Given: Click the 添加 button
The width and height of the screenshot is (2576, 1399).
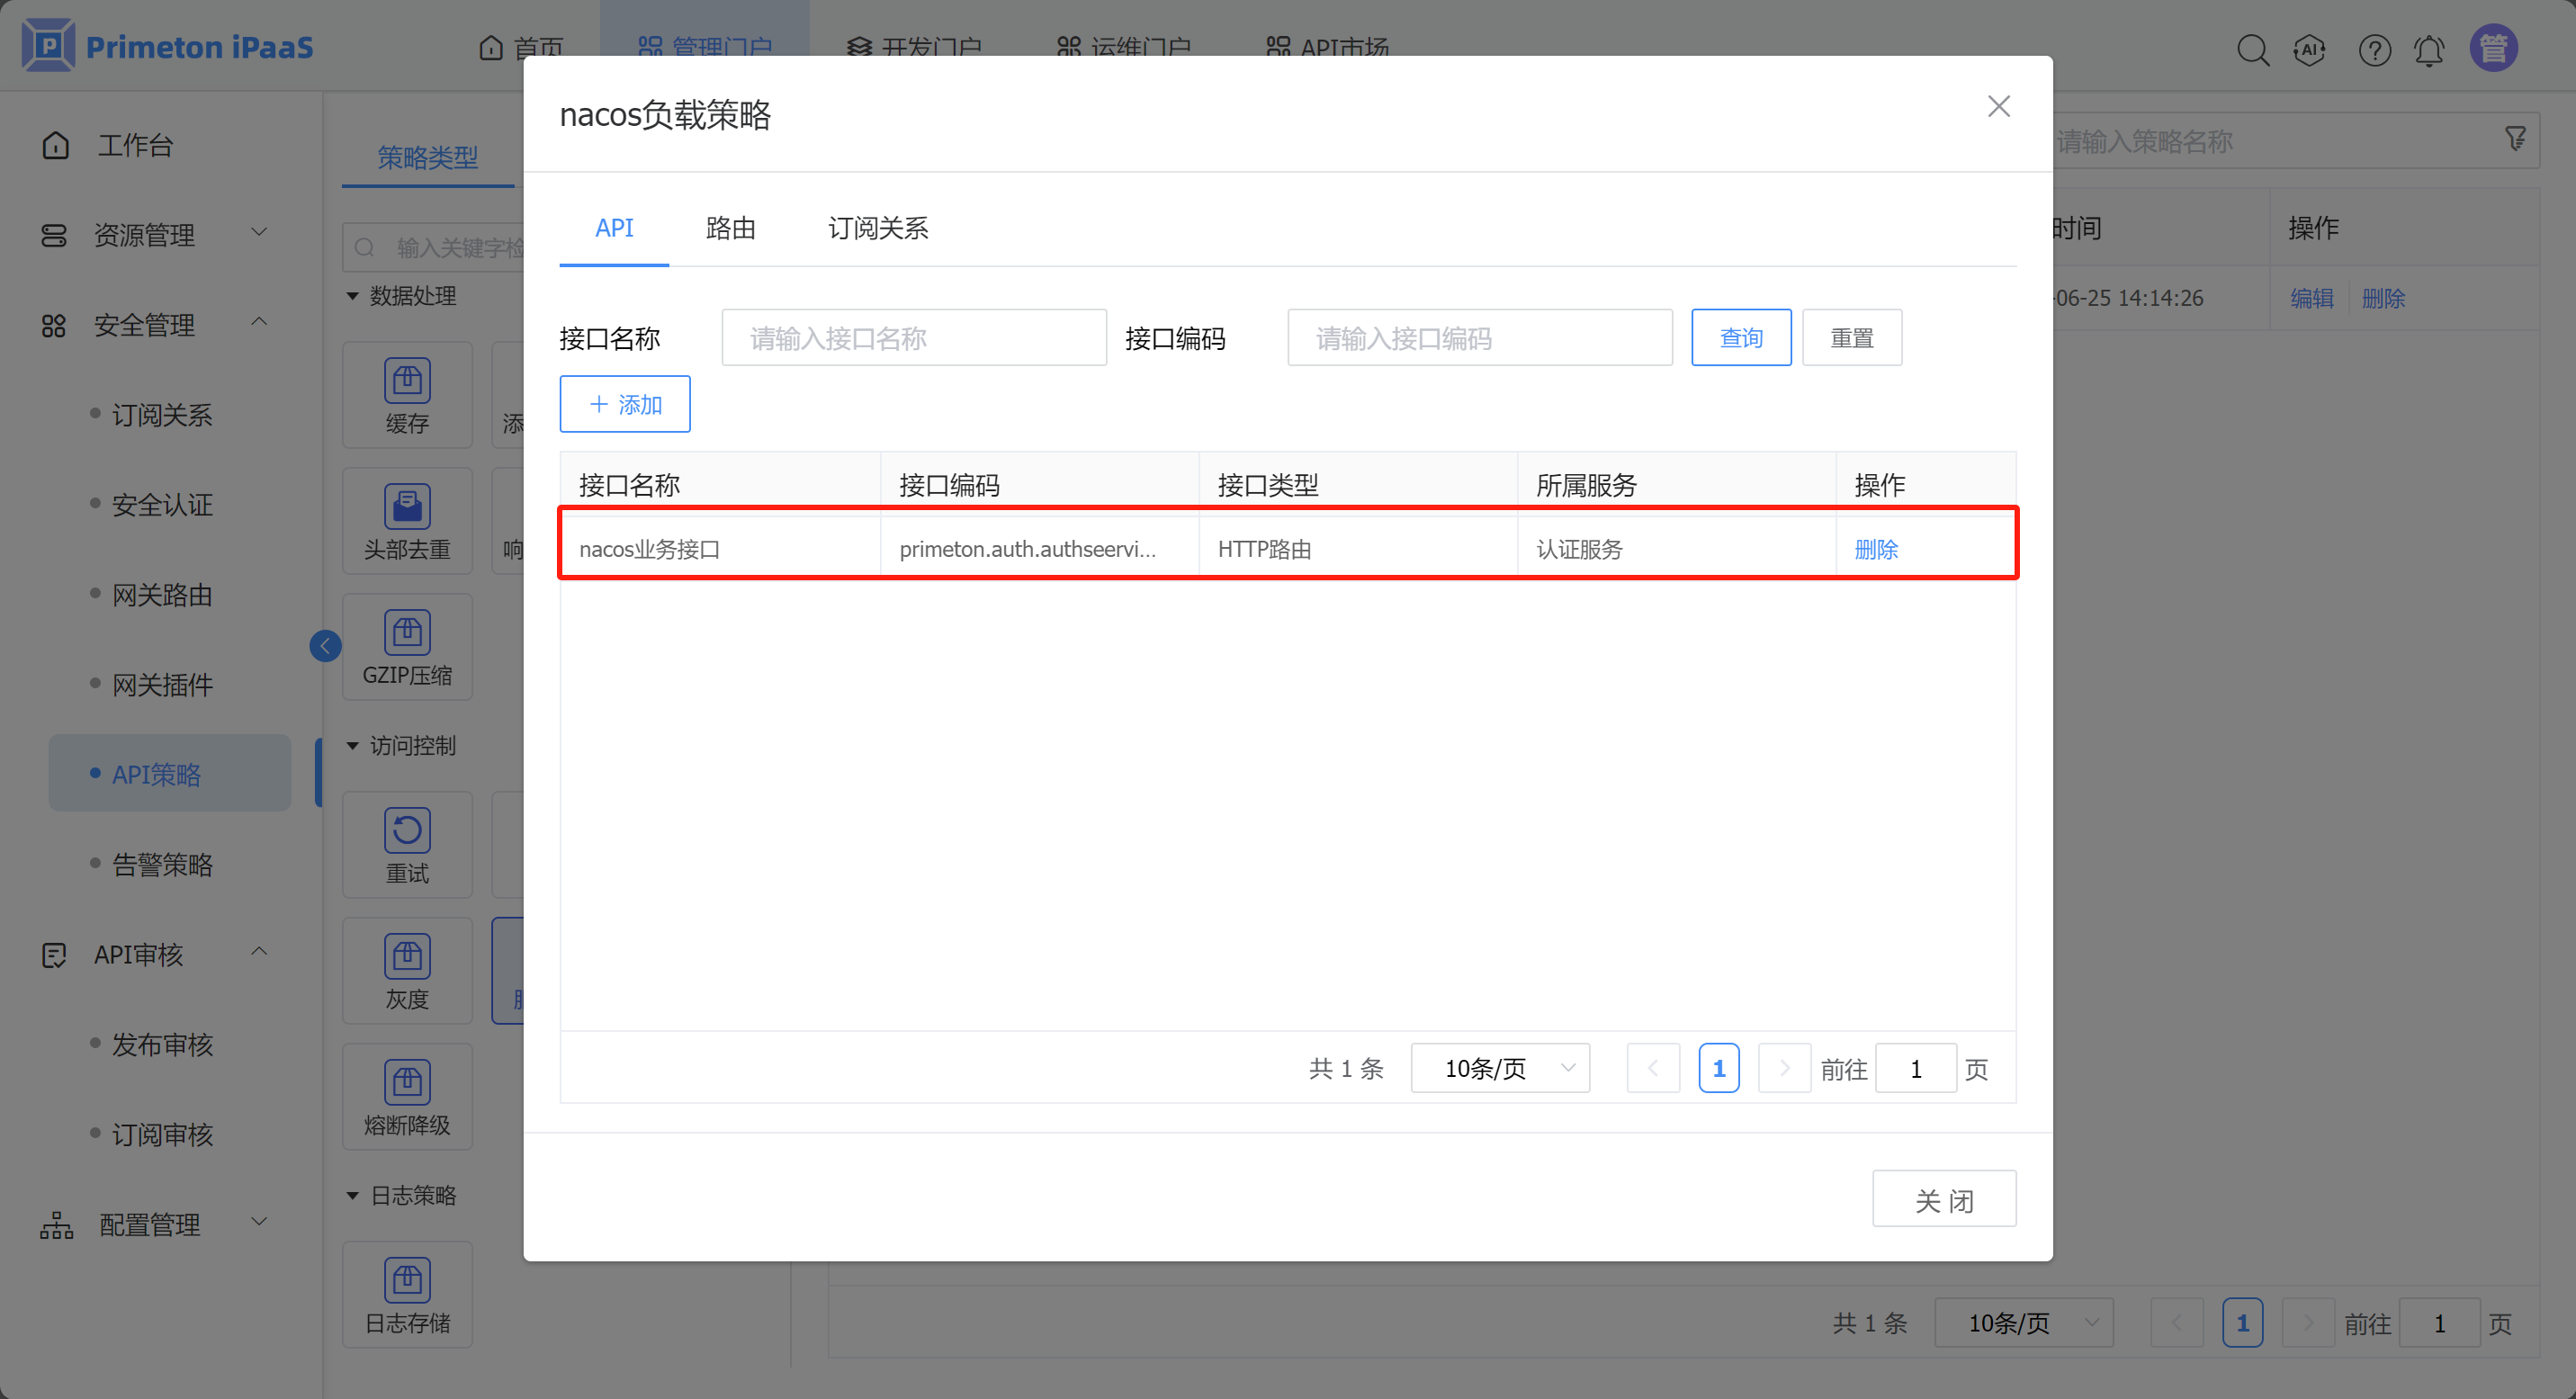Looking at the screenshot, I should [625, 404].
